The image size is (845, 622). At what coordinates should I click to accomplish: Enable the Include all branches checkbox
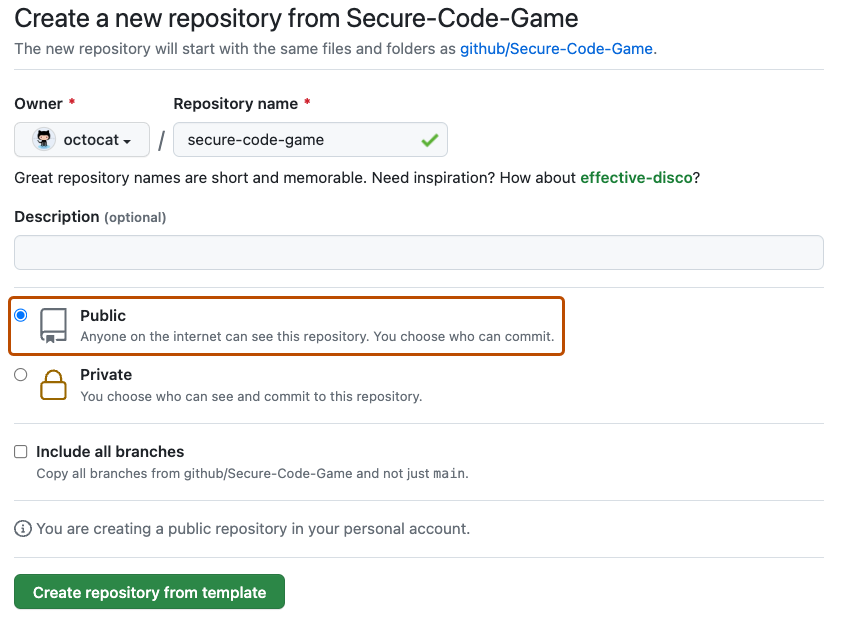[21, 452]
